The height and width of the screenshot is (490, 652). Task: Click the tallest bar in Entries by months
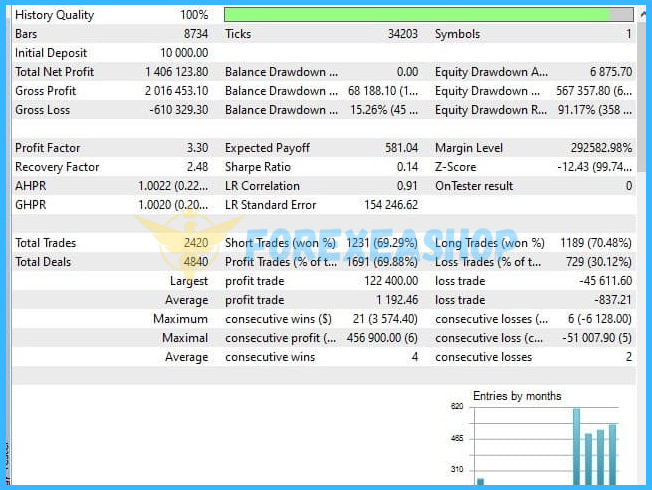click(x=576, y=447)
